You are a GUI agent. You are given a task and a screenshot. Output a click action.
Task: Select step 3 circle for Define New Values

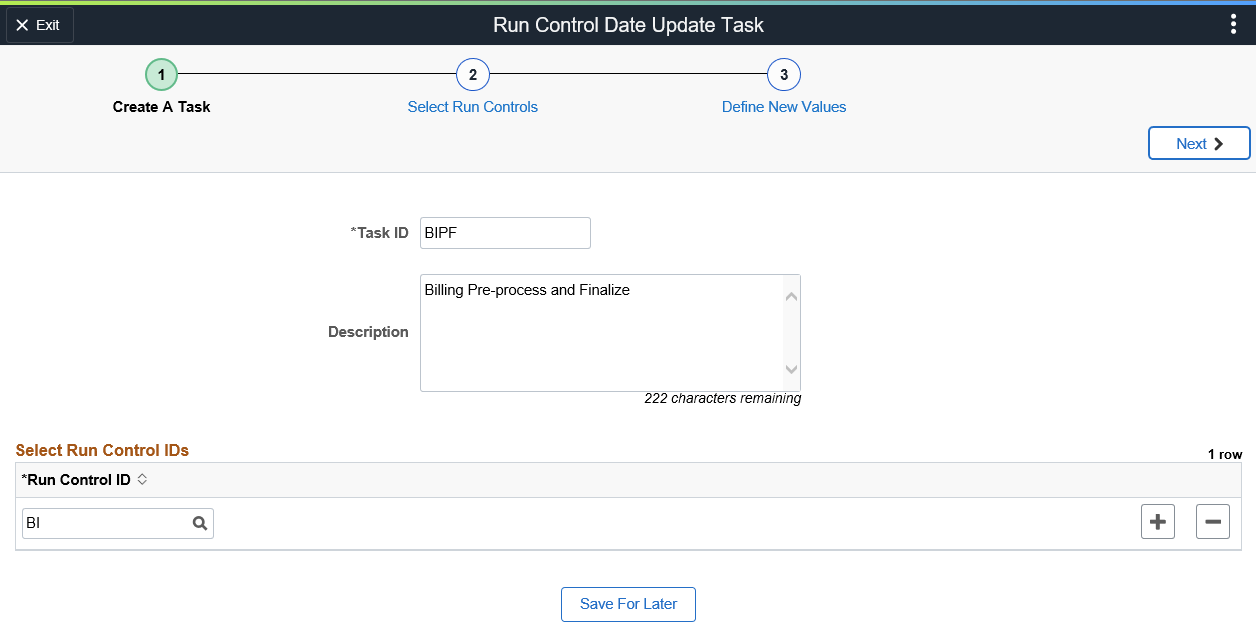pyautogui.click(x=784, y=74)
